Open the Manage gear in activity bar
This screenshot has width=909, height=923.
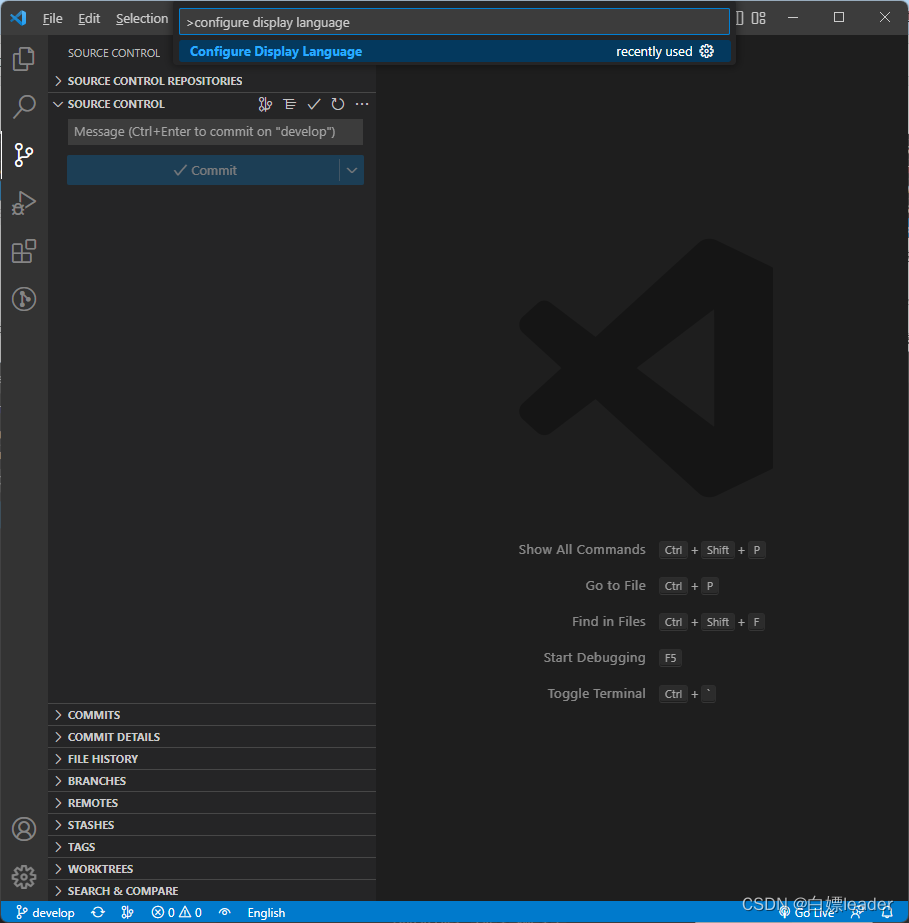click(24, 877)
